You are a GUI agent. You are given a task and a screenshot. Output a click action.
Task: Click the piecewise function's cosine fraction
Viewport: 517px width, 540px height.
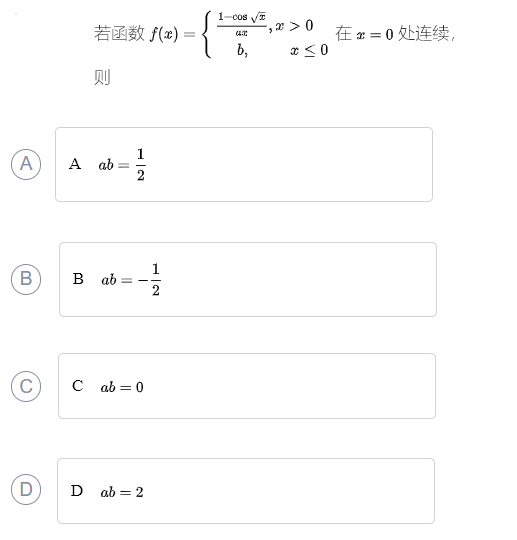click(x=242, y=24)
